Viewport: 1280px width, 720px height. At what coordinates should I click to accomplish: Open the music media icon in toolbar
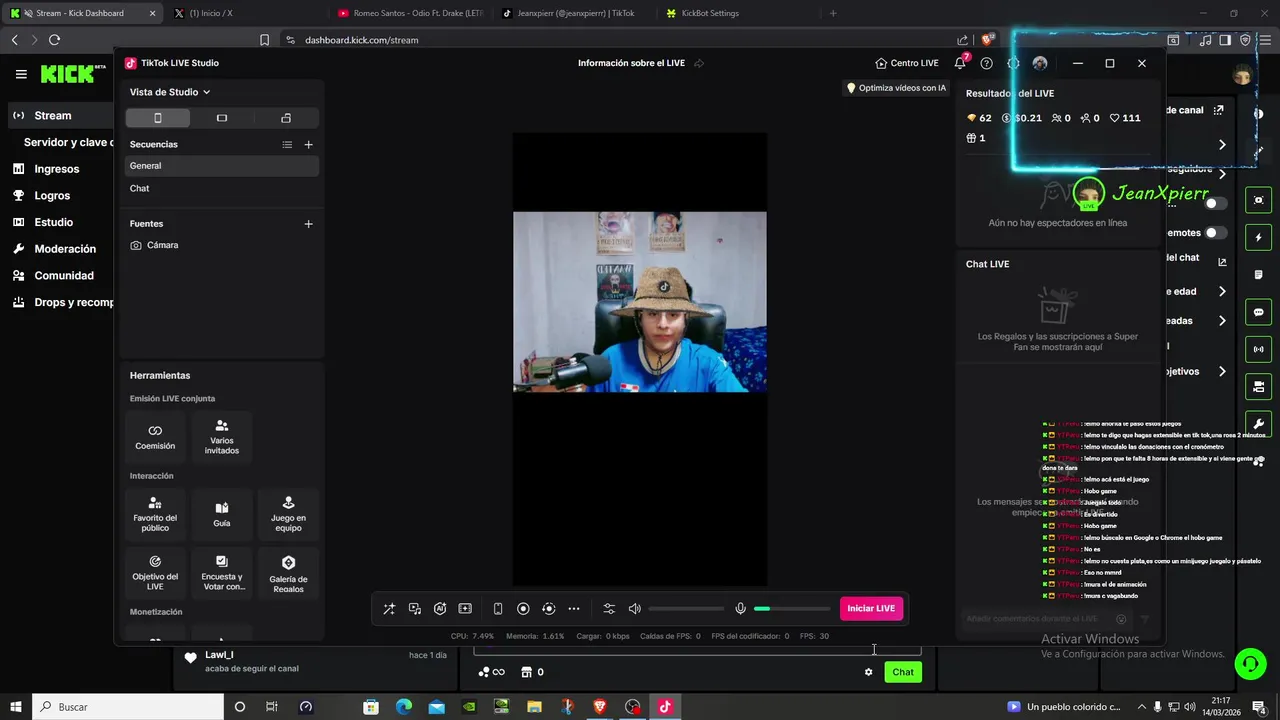[415, 609]
